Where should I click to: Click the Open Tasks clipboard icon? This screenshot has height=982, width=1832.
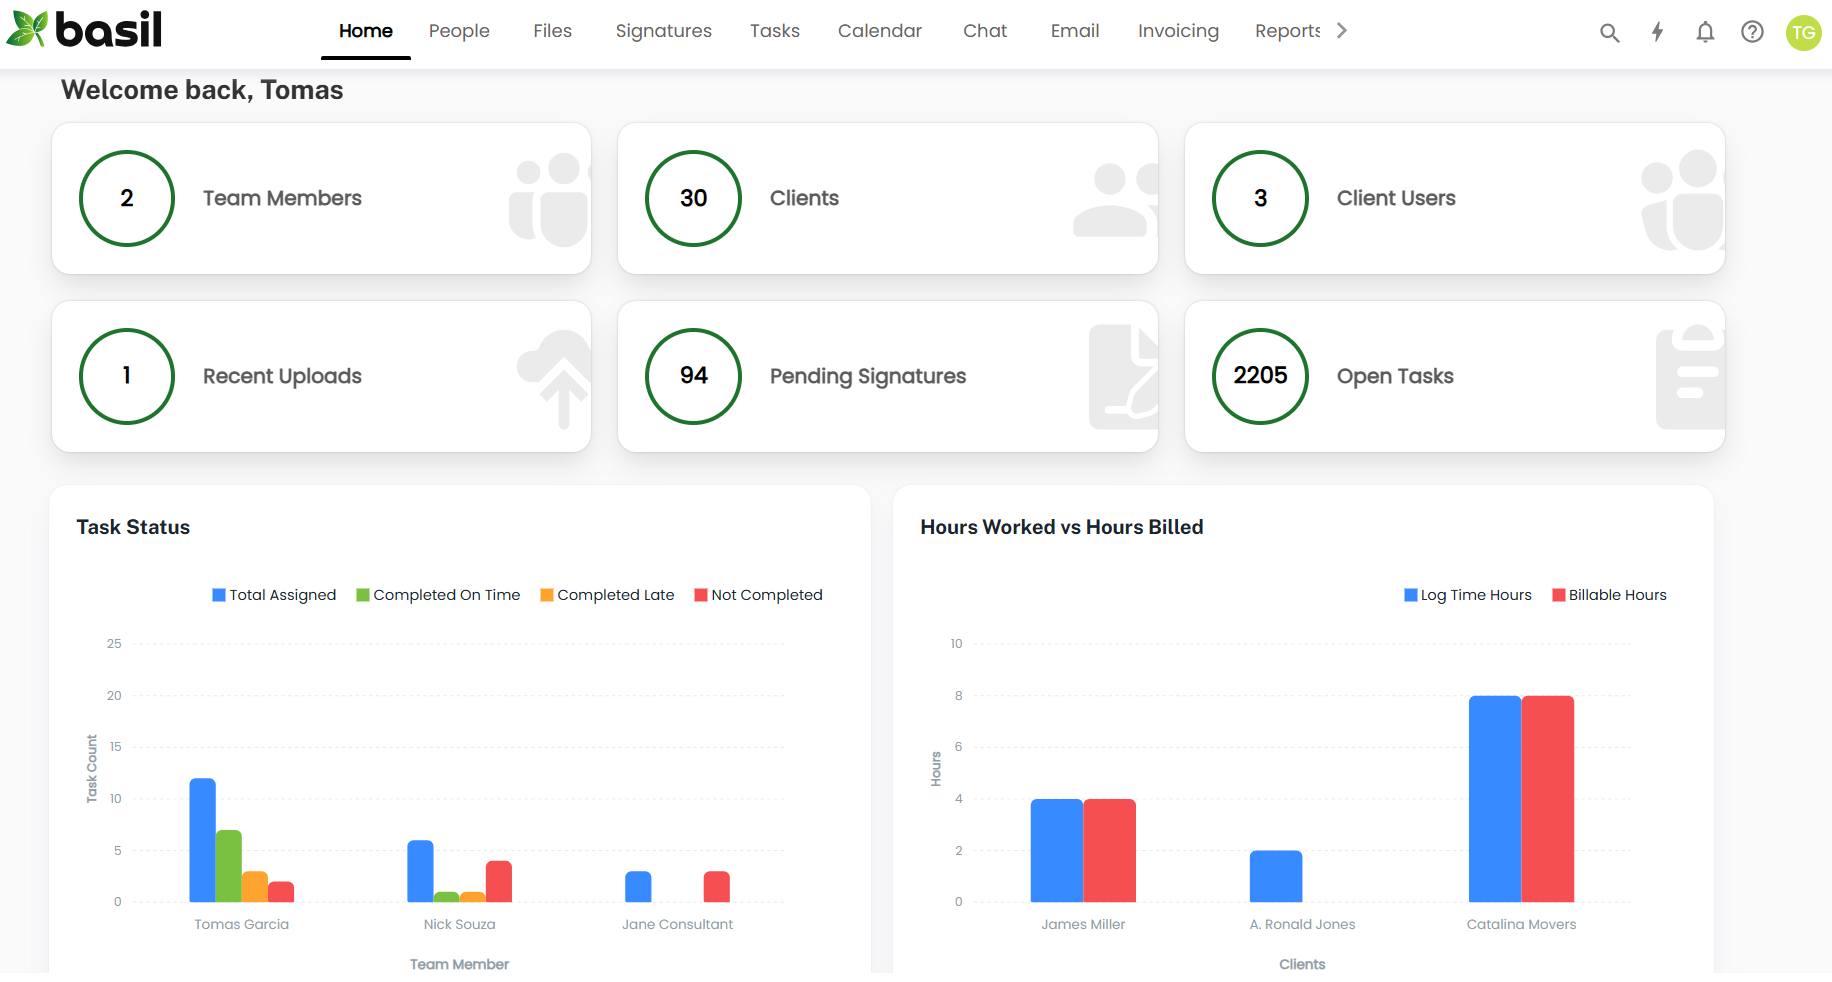coord(1690,377)
